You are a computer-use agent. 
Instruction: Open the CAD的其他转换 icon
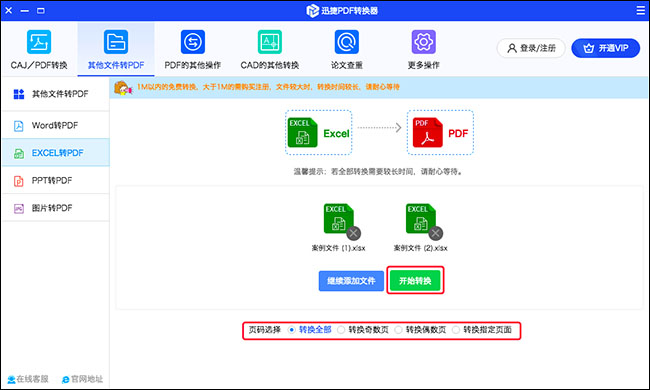point(270,42)
